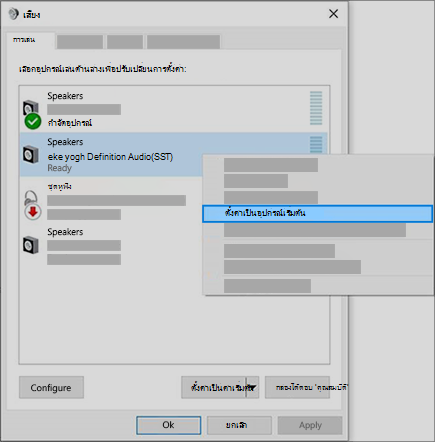Expand the Set as default dropdown arrow
435x442 pixels.
click(x=253, y=388)
